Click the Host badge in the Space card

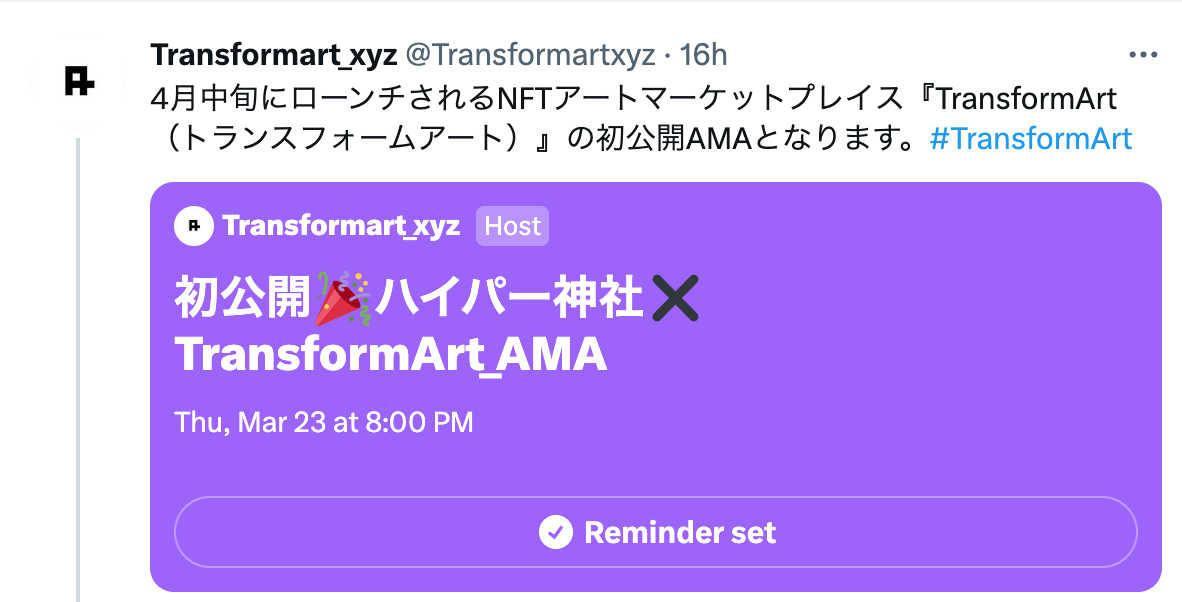coord(512,226)
